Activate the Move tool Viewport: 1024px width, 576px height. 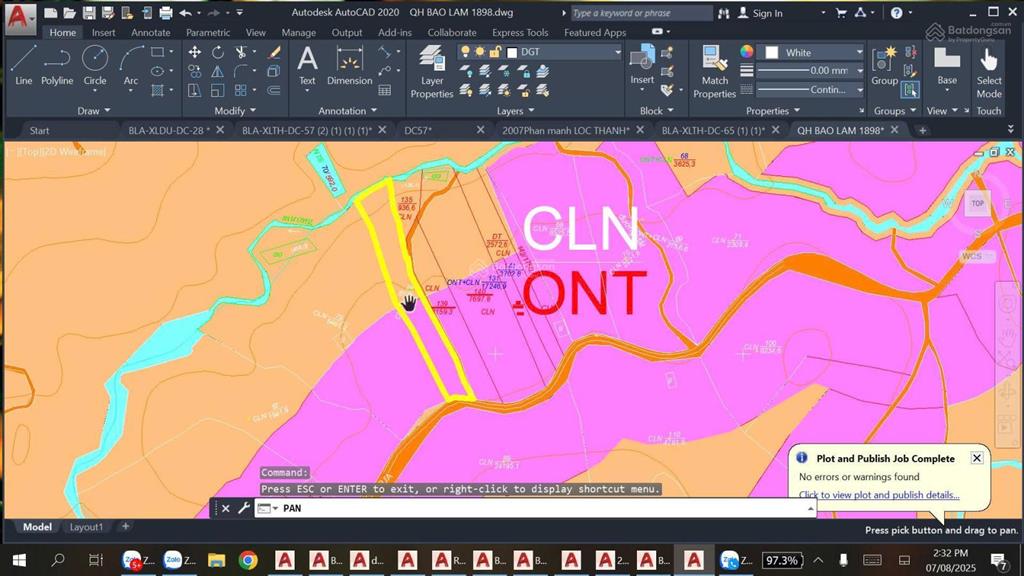point(195,52)
